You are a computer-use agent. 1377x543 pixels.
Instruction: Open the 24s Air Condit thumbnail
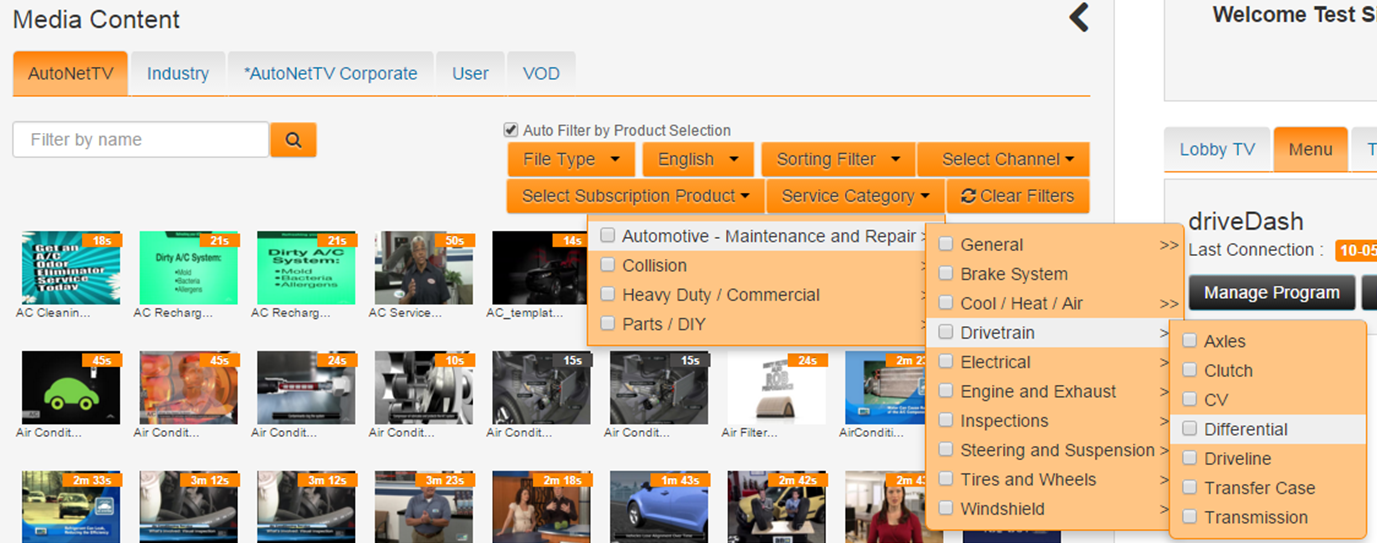(x=306, y=387)
